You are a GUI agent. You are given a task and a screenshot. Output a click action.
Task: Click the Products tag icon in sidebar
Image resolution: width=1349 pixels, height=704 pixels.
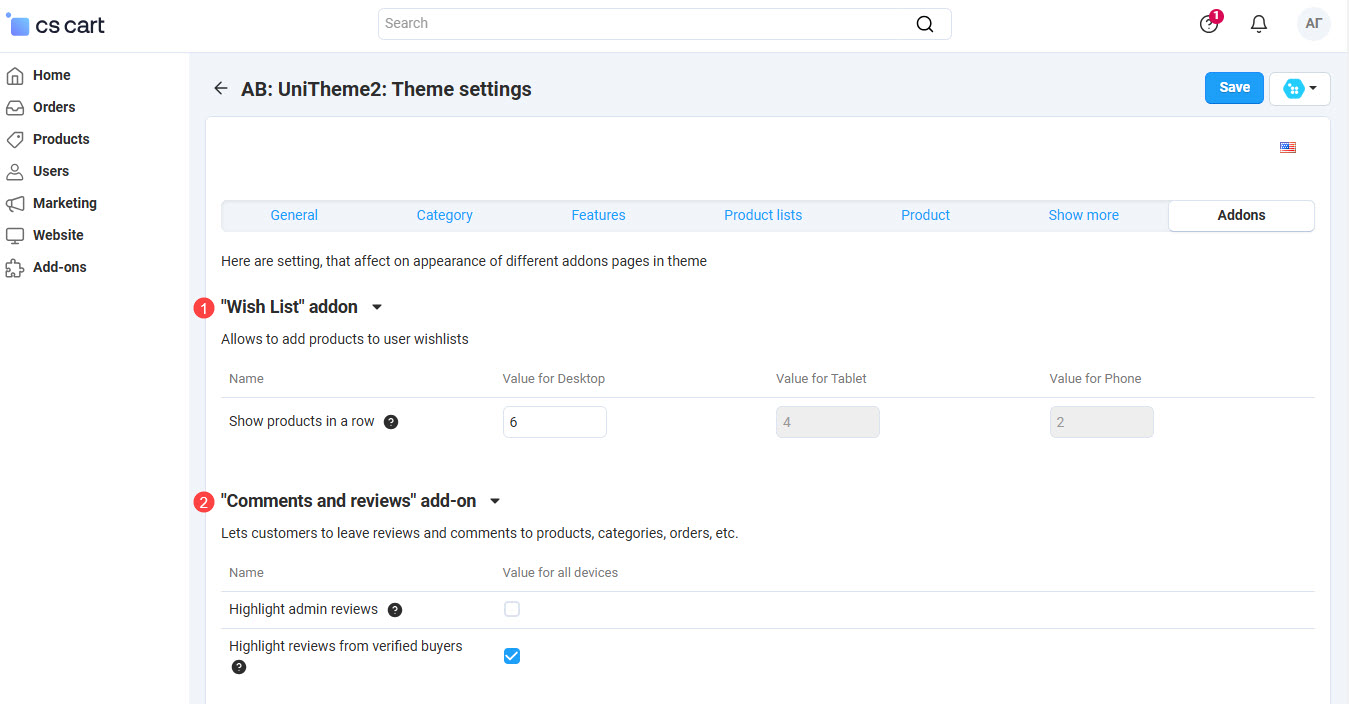tap(15, 139)
